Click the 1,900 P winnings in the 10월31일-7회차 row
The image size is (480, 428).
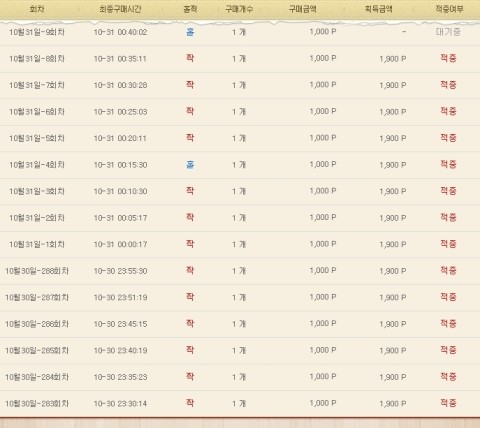(x=393, y=85)
